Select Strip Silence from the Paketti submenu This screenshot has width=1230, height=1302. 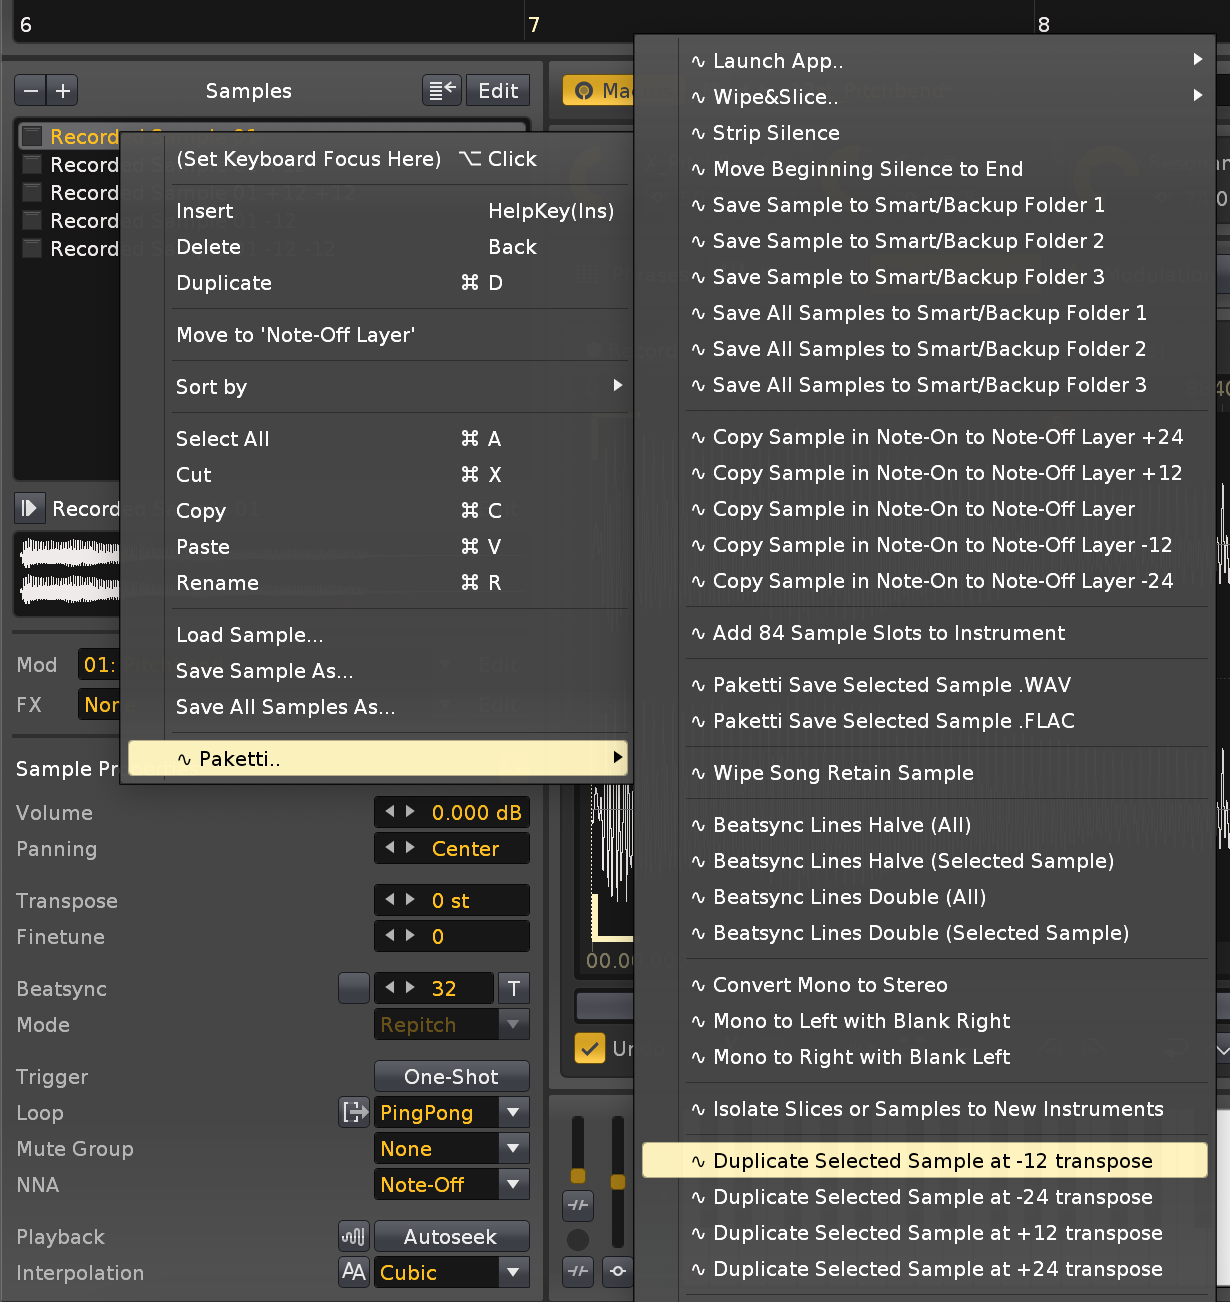click(776, 133)
